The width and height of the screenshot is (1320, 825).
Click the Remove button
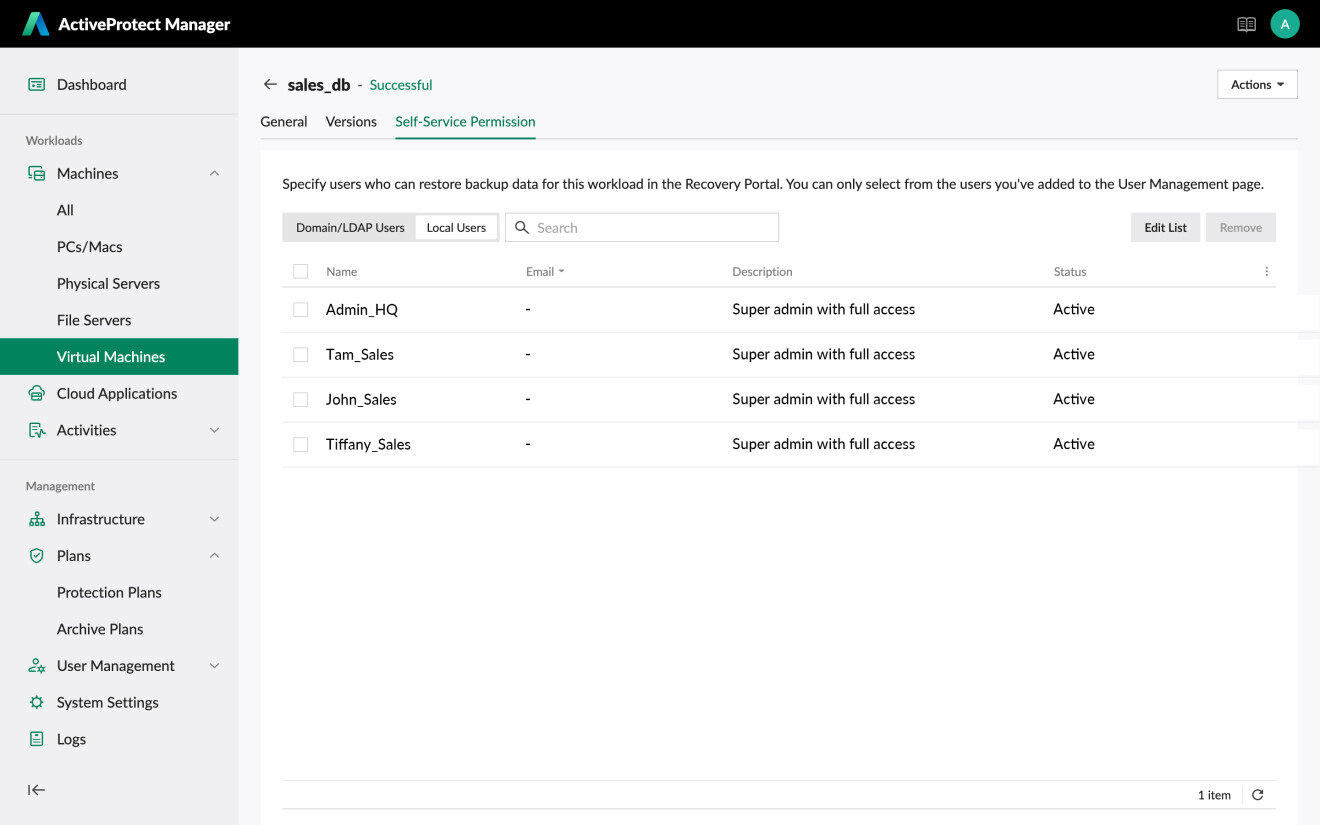point(1241,228)
